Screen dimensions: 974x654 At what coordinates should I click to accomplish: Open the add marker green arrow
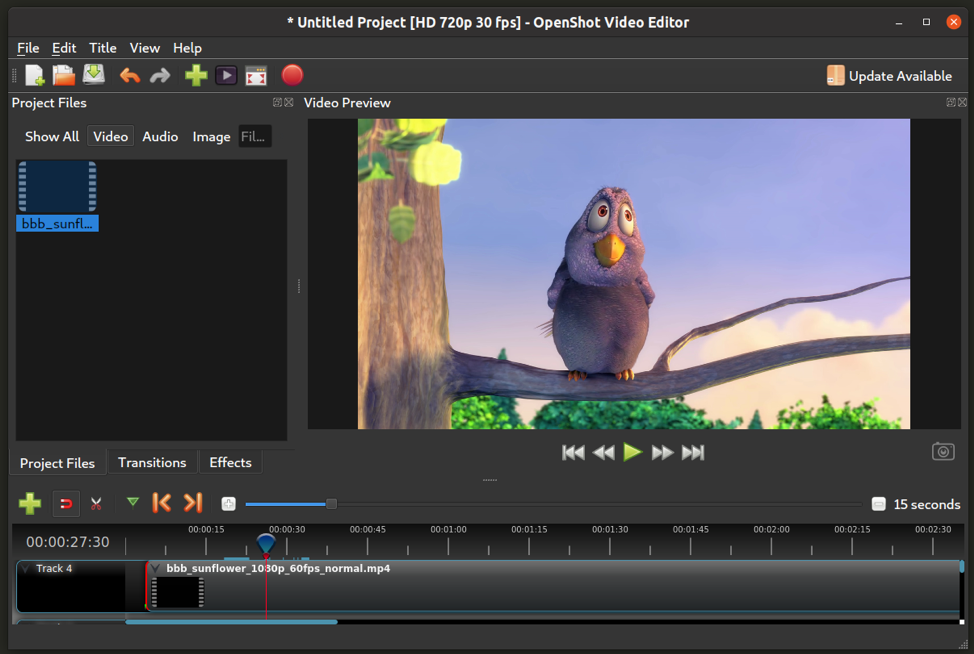click(132, 502)
